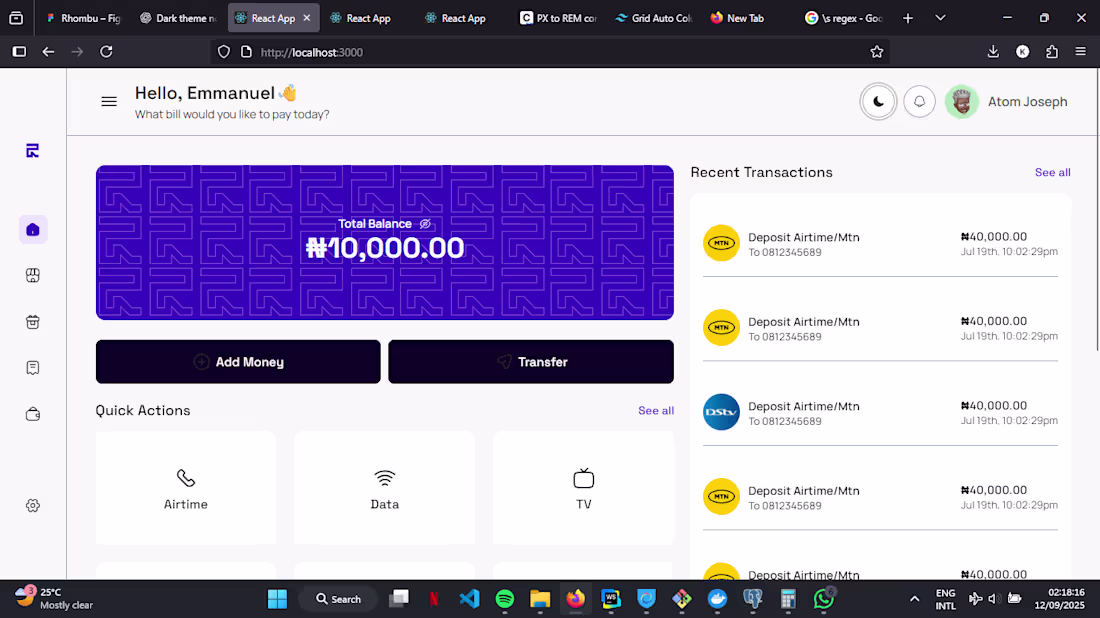Toggle the browser sidebar button
1100x618 pixels.
click(x=20, y=52)
